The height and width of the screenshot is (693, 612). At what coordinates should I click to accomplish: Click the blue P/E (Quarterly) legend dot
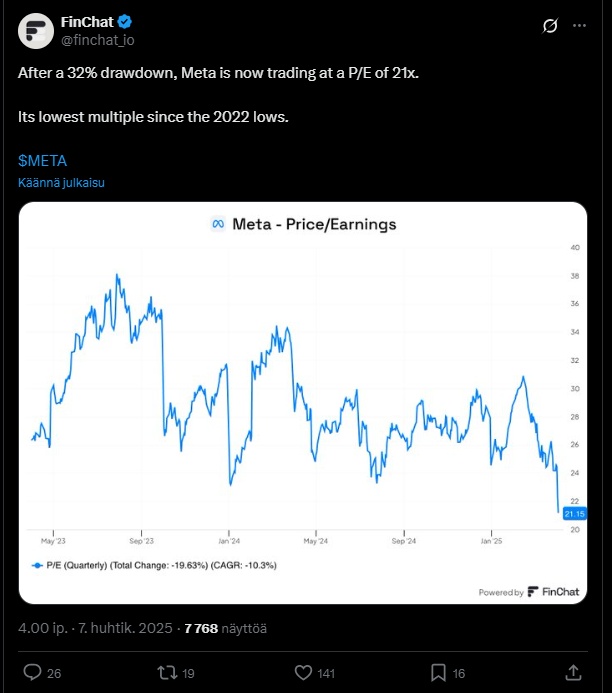[x=37, y=565]
